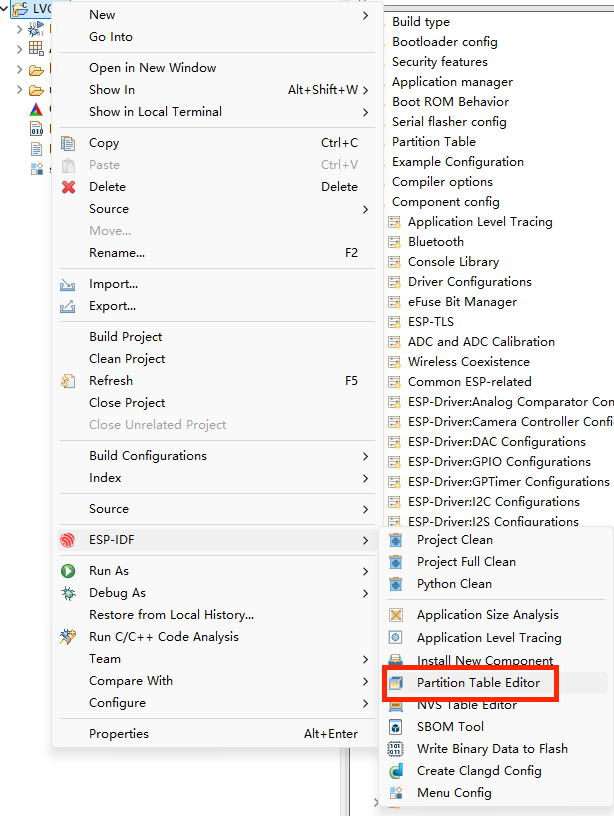Click the Python Clean icon
The height and width of the screenshot is (816, 614).
point(396,584)
